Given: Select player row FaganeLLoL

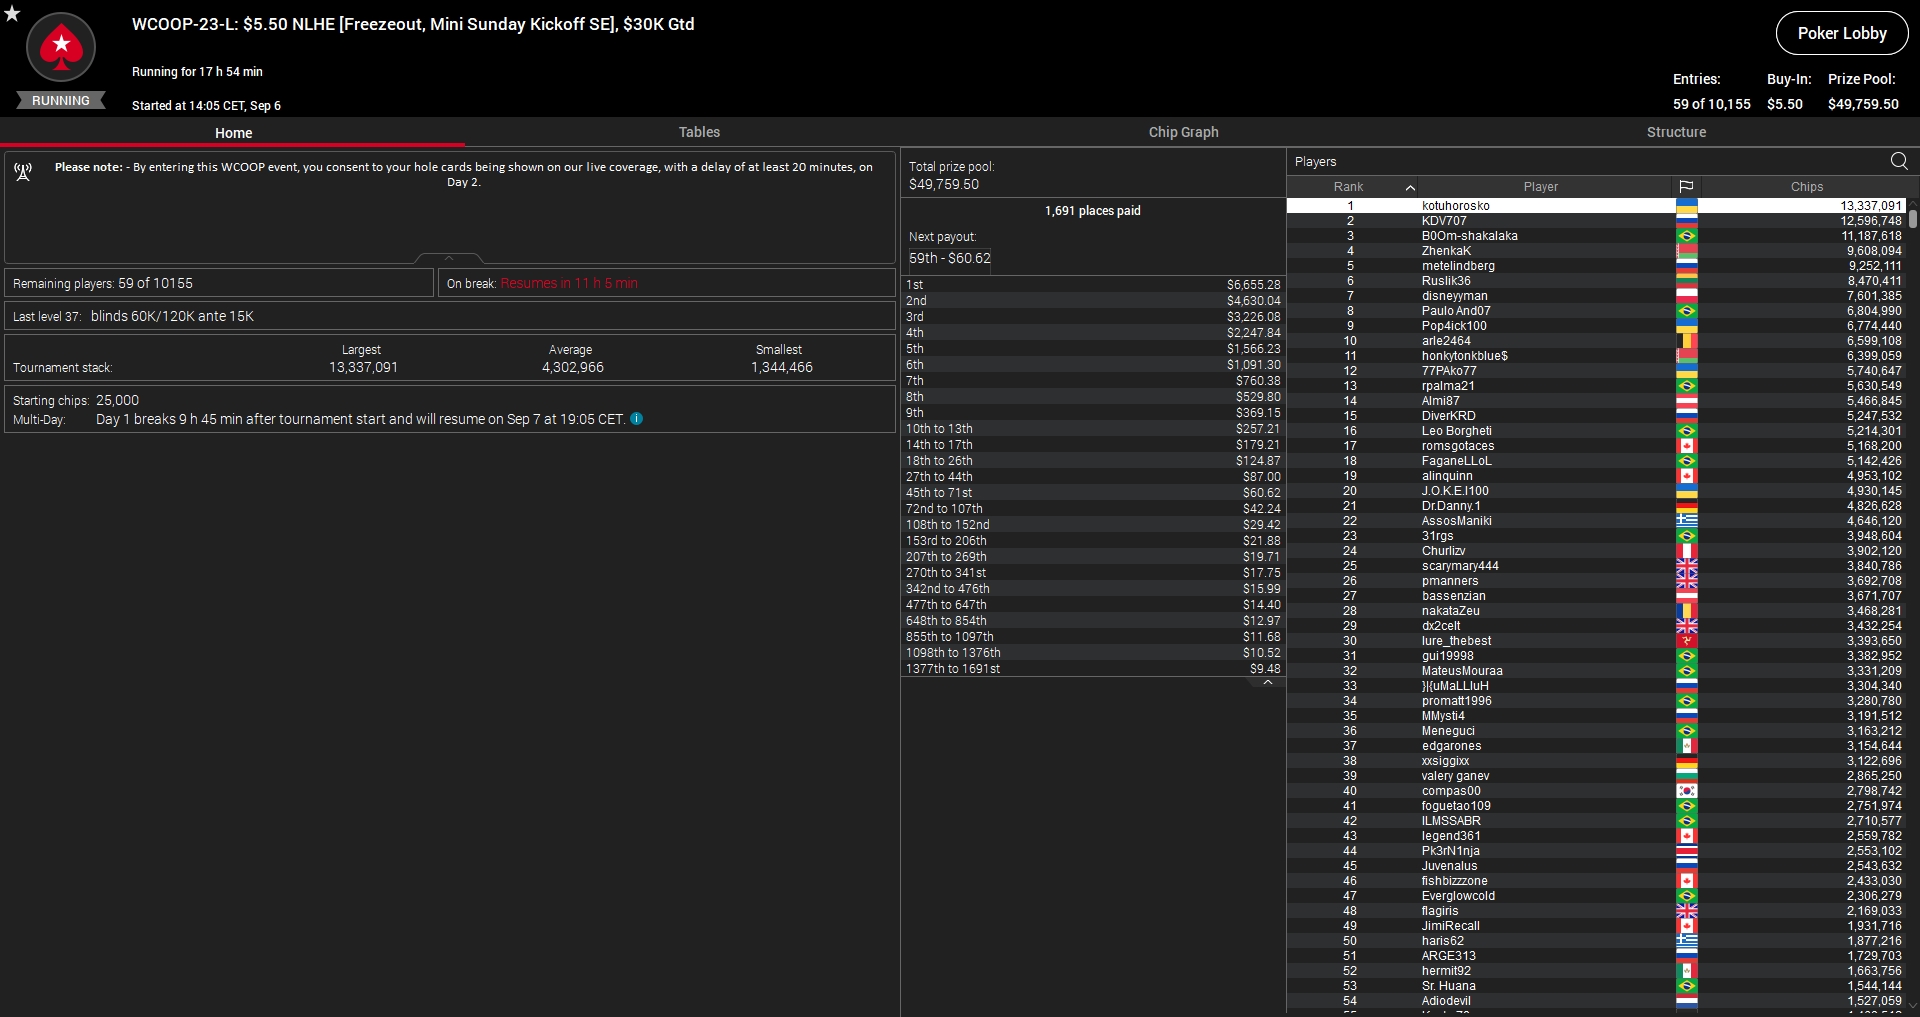Looking at the screenshot, I should click(x=1596, y=461).
